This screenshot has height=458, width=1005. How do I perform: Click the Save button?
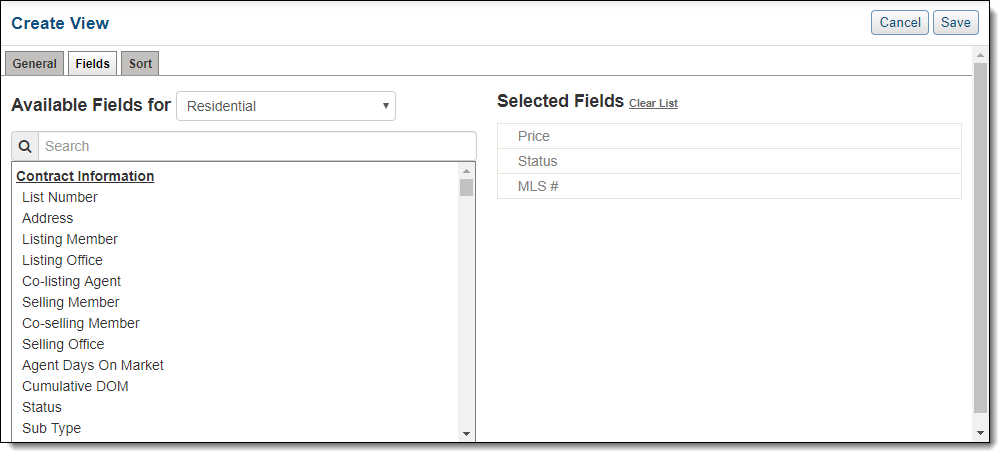tap(956, 22)
